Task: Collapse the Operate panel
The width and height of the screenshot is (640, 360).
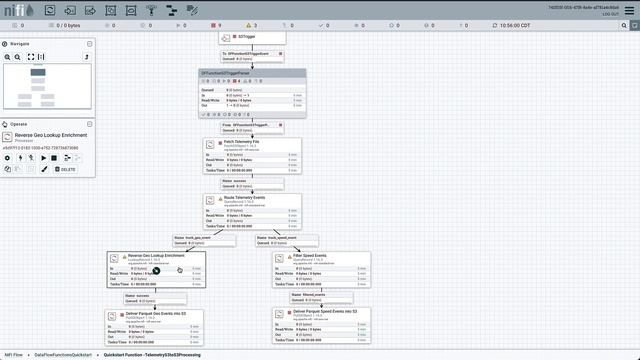Action: (89, 124)
